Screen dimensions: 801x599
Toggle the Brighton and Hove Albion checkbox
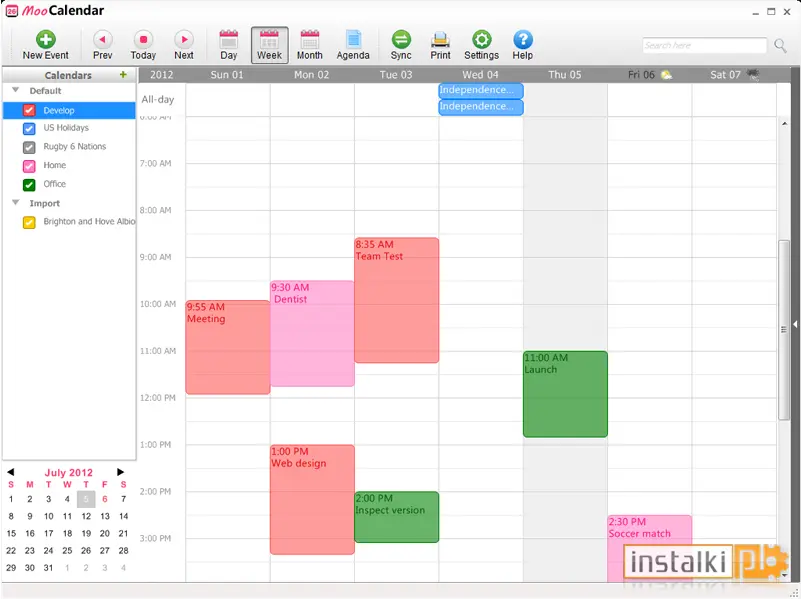coord(29,222)
